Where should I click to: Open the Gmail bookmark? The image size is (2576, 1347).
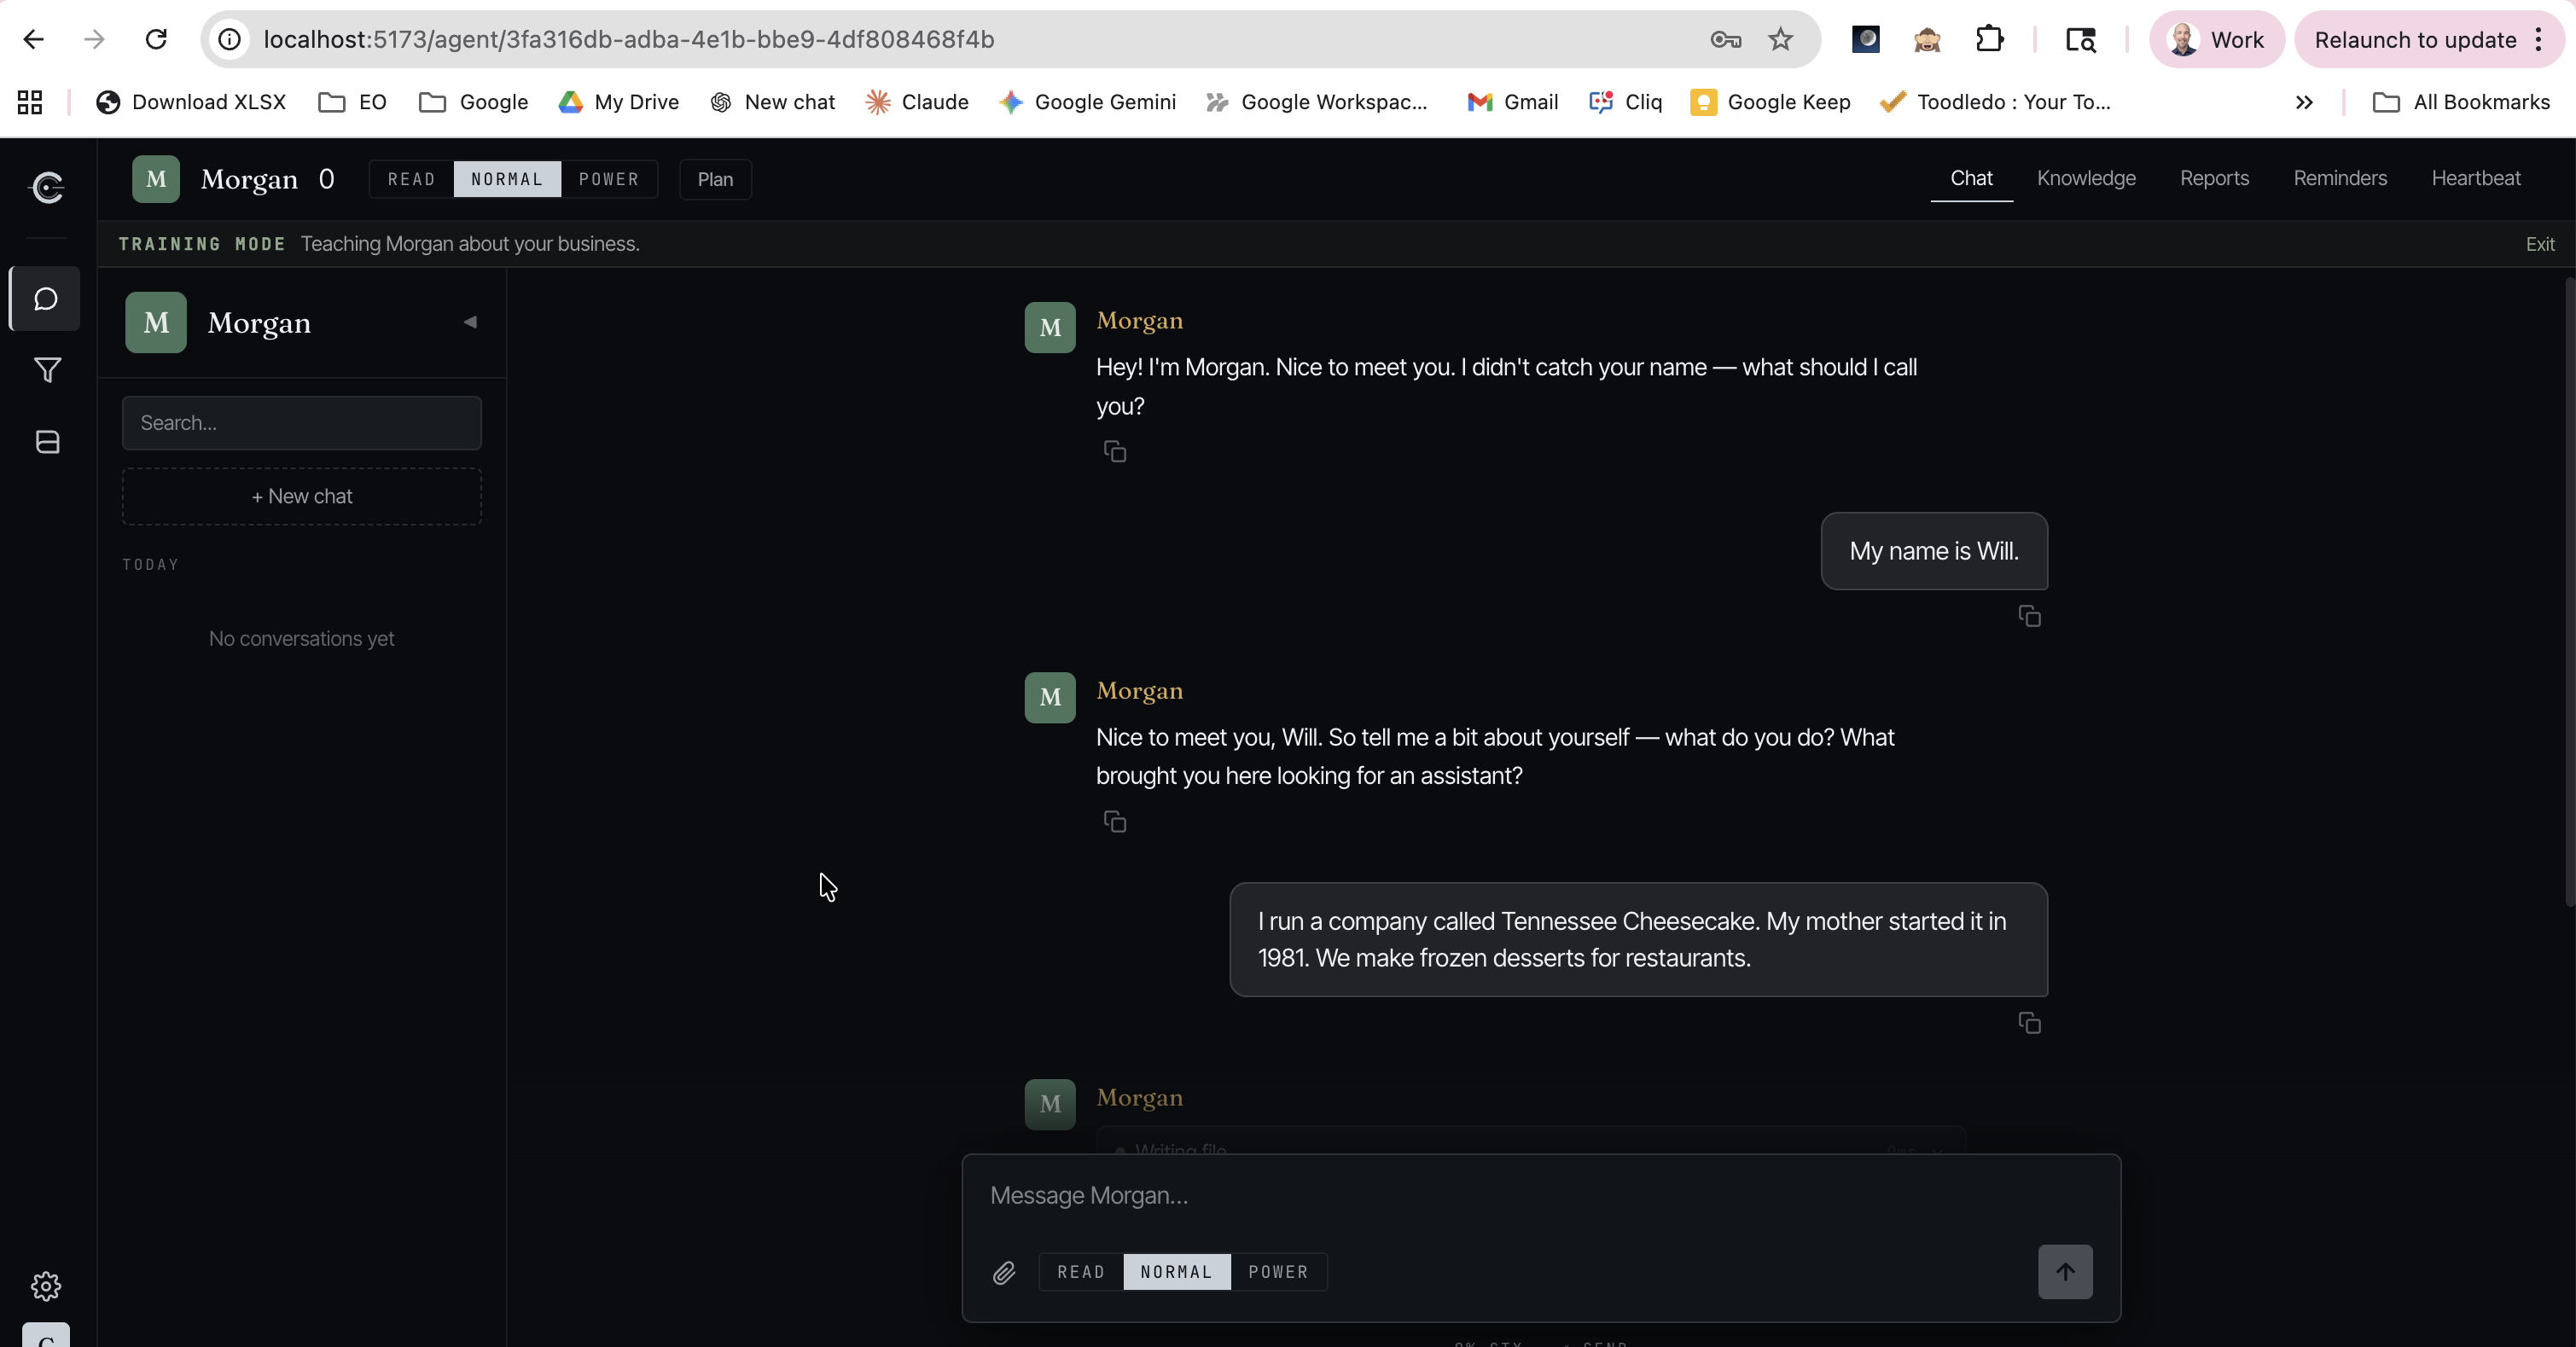point(1512,102)
